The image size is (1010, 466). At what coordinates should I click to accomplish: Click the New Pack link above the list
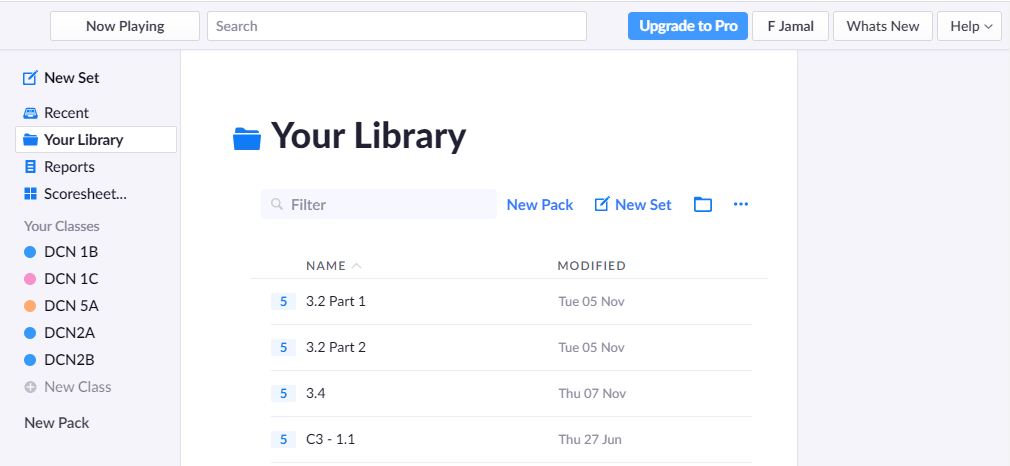[x=540, y=205]
